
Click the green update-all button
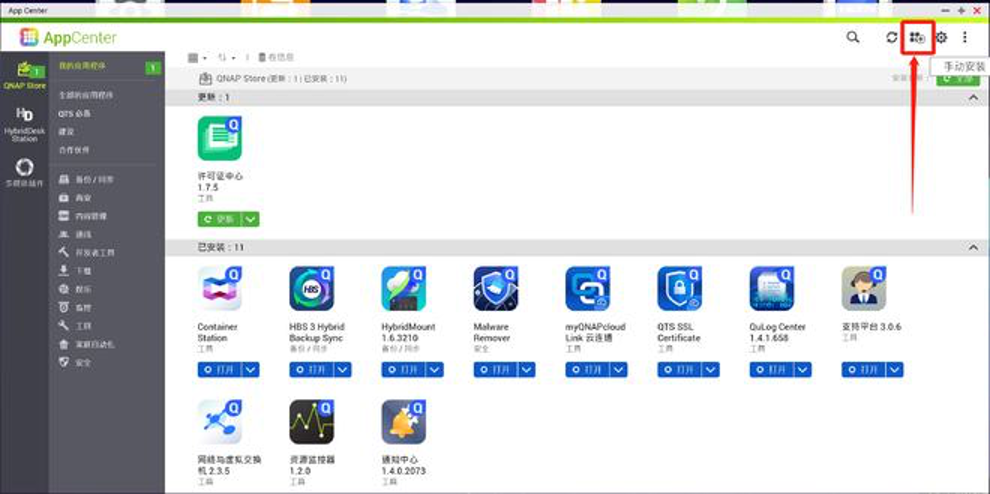pos(958,79)
